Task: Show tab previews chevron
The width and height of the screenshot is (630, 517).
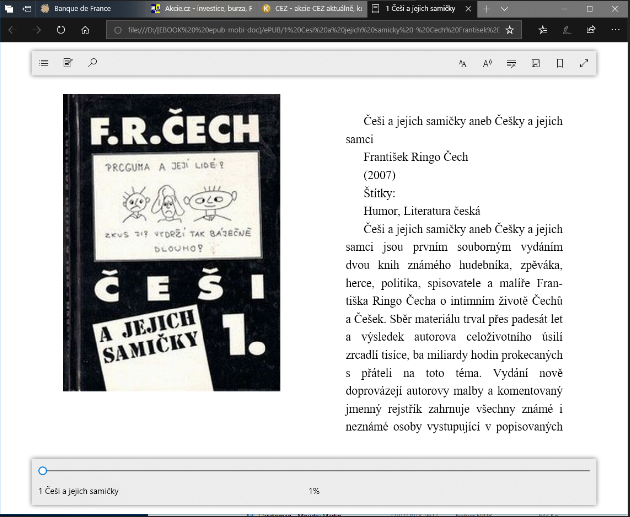Action: coord(505,9)
